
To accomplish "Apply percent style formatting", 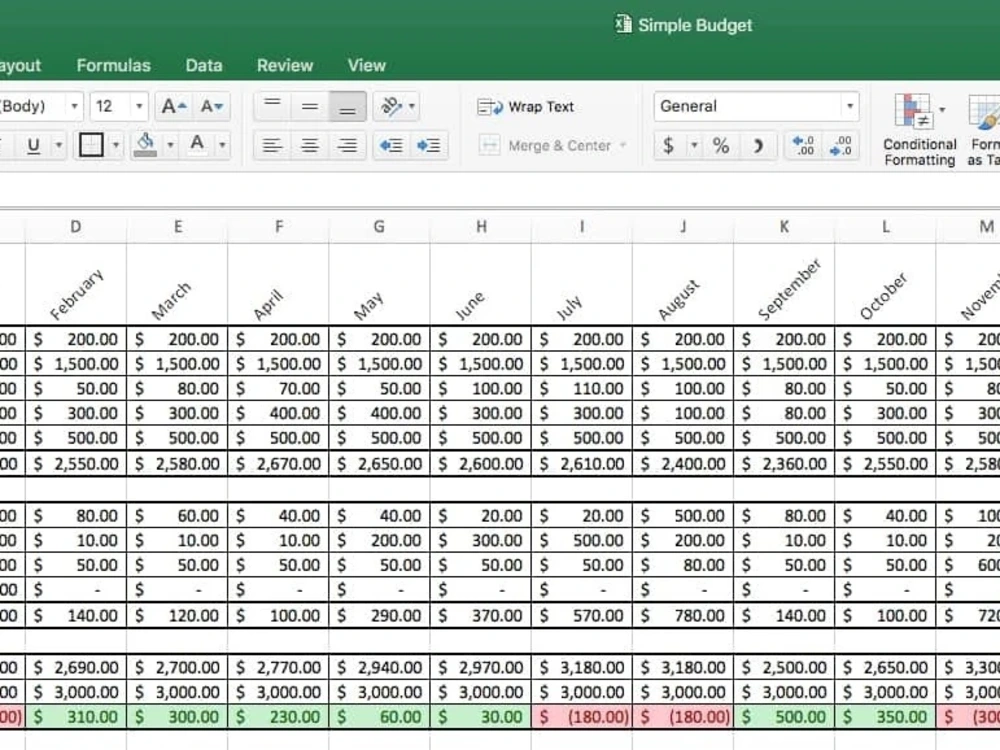I will (x=720, y=145).
